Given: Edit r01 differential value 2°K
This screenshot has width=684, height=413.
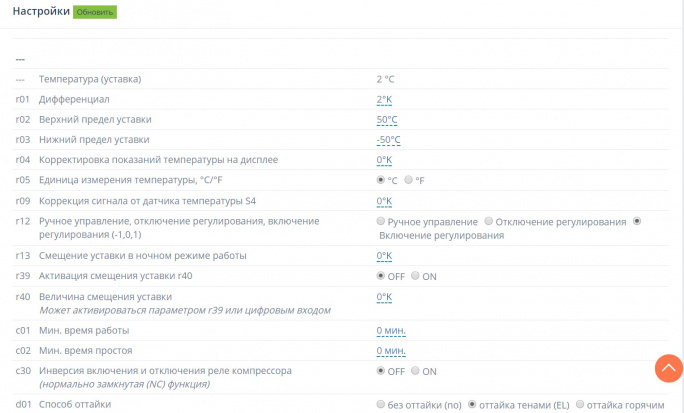Looking at the screenshot, I should [384, 99].
